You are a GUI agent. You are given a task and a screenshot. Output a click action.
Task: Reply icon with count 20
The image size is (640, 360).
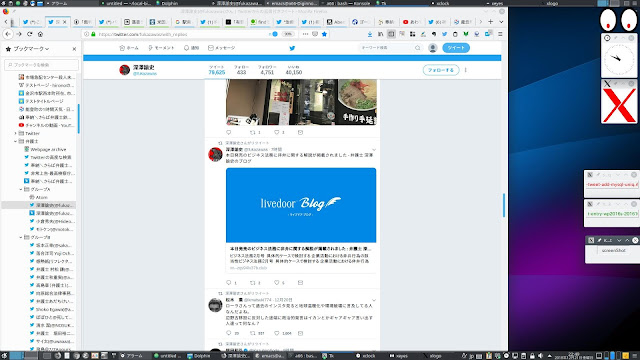coord(229,333)
